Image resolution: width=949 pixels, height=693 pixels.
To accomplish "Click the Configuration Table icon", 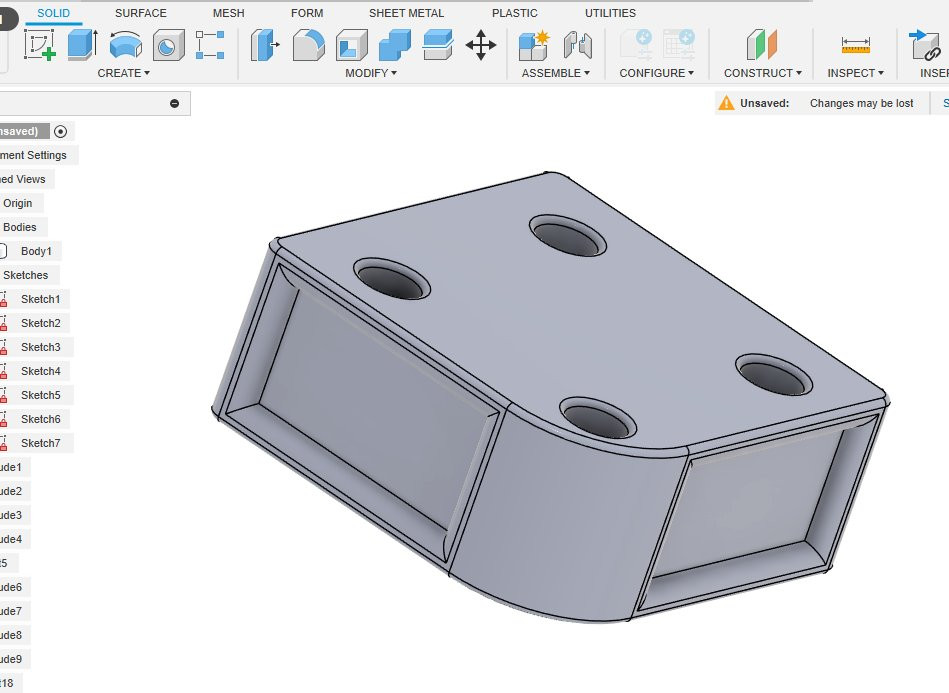I will coord(678,45).
